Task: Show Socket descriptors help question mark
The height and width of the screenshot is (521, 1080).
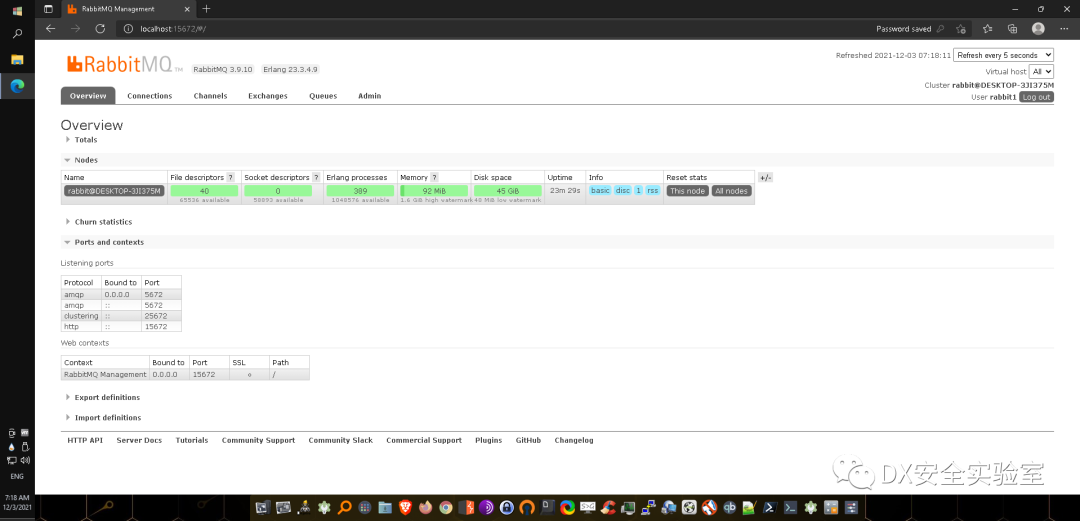Action: [316, 177]
